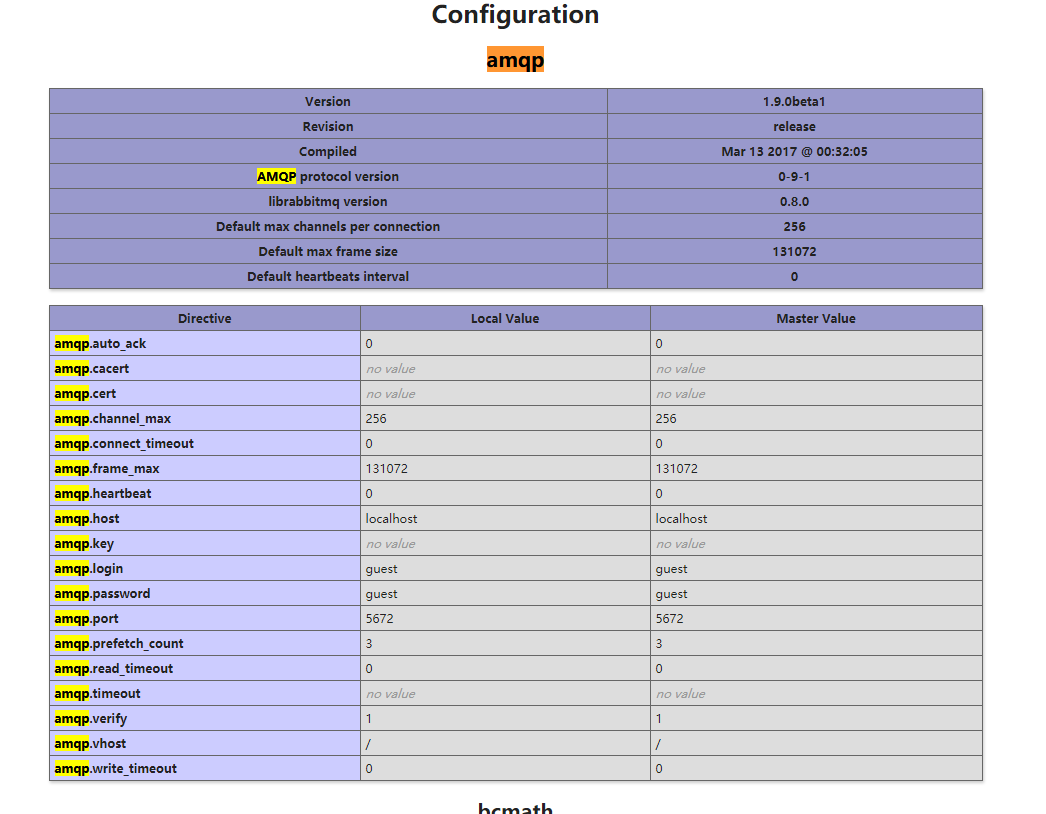Click local value 131072 of amqp.frame_max

(386, 469)
